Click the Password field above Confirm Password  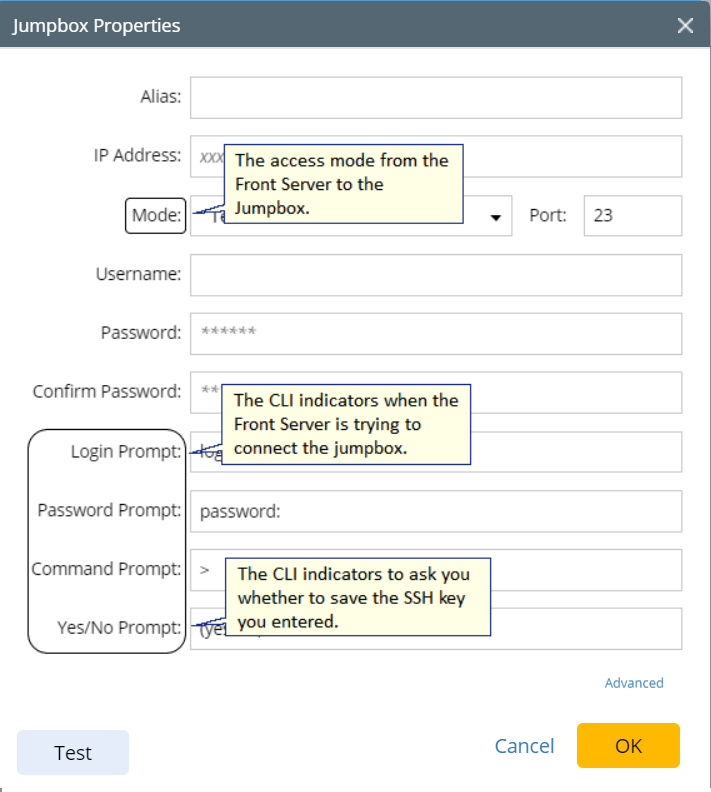436,334
